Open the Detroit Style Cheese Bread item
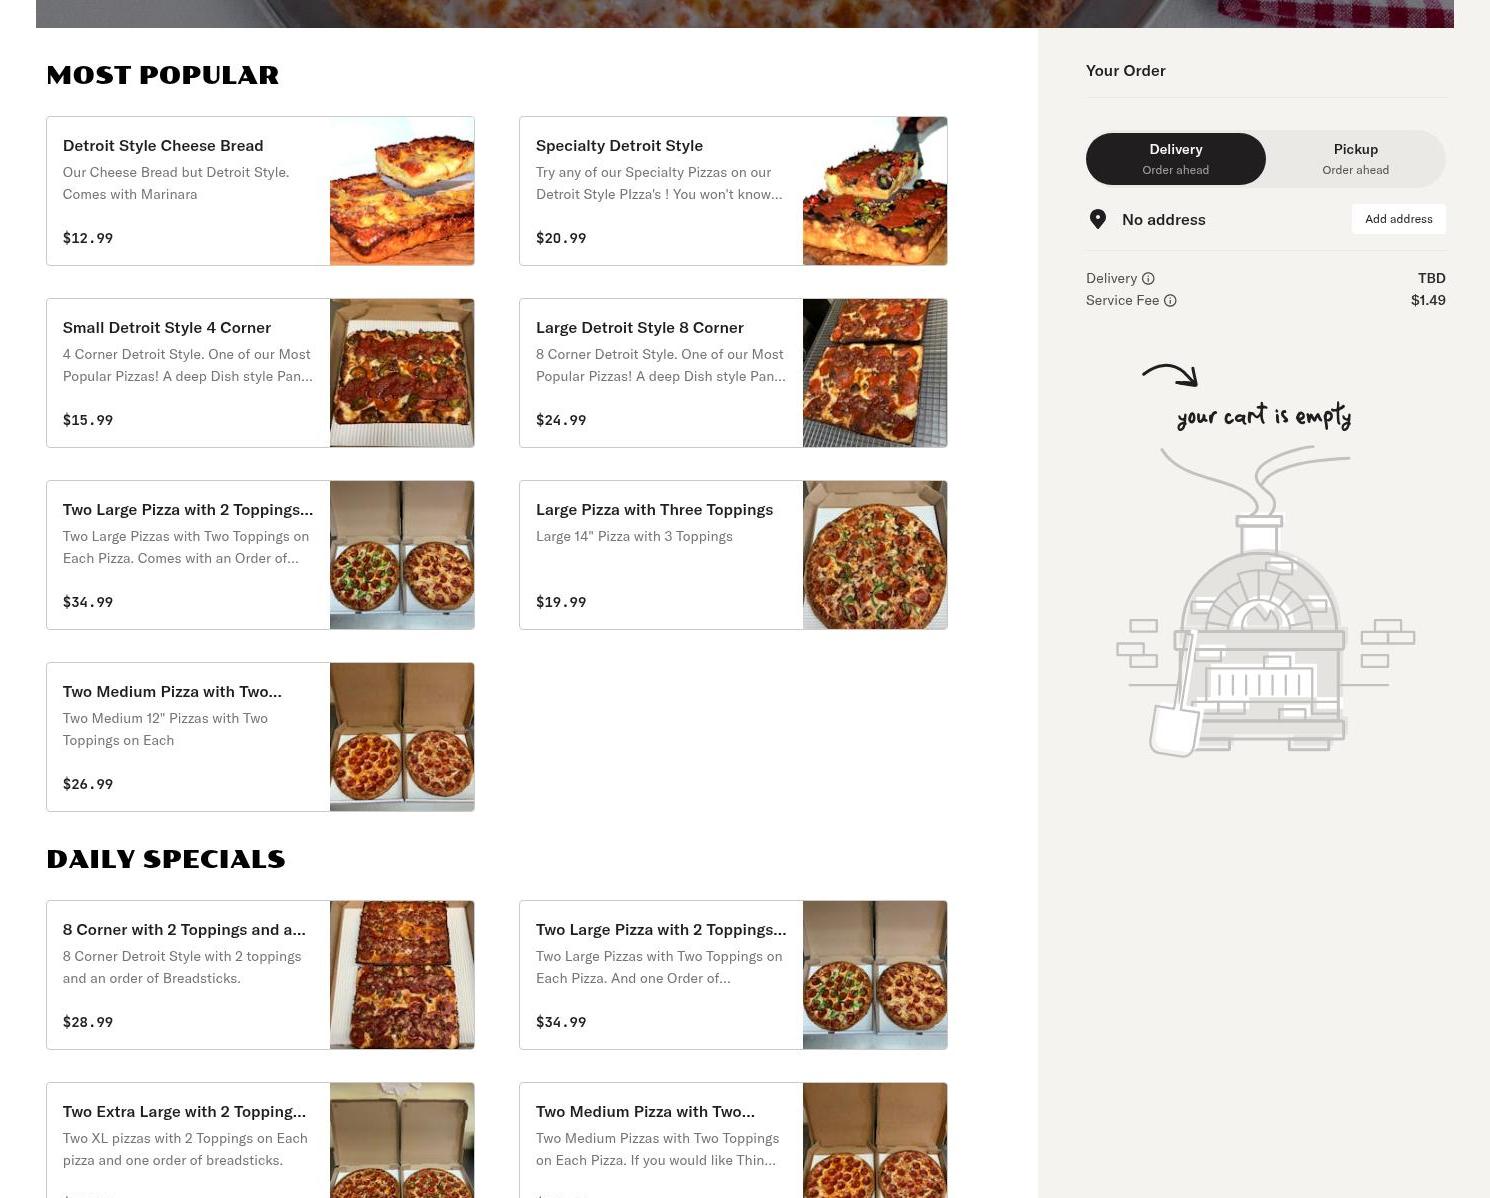This screenshot has width=1490, height=1198. tap(260, 191)
